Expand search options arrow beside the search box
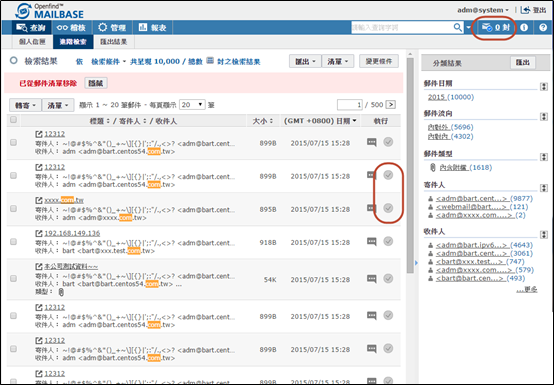This screenshot has width=554, height=385. pos(468,27)
